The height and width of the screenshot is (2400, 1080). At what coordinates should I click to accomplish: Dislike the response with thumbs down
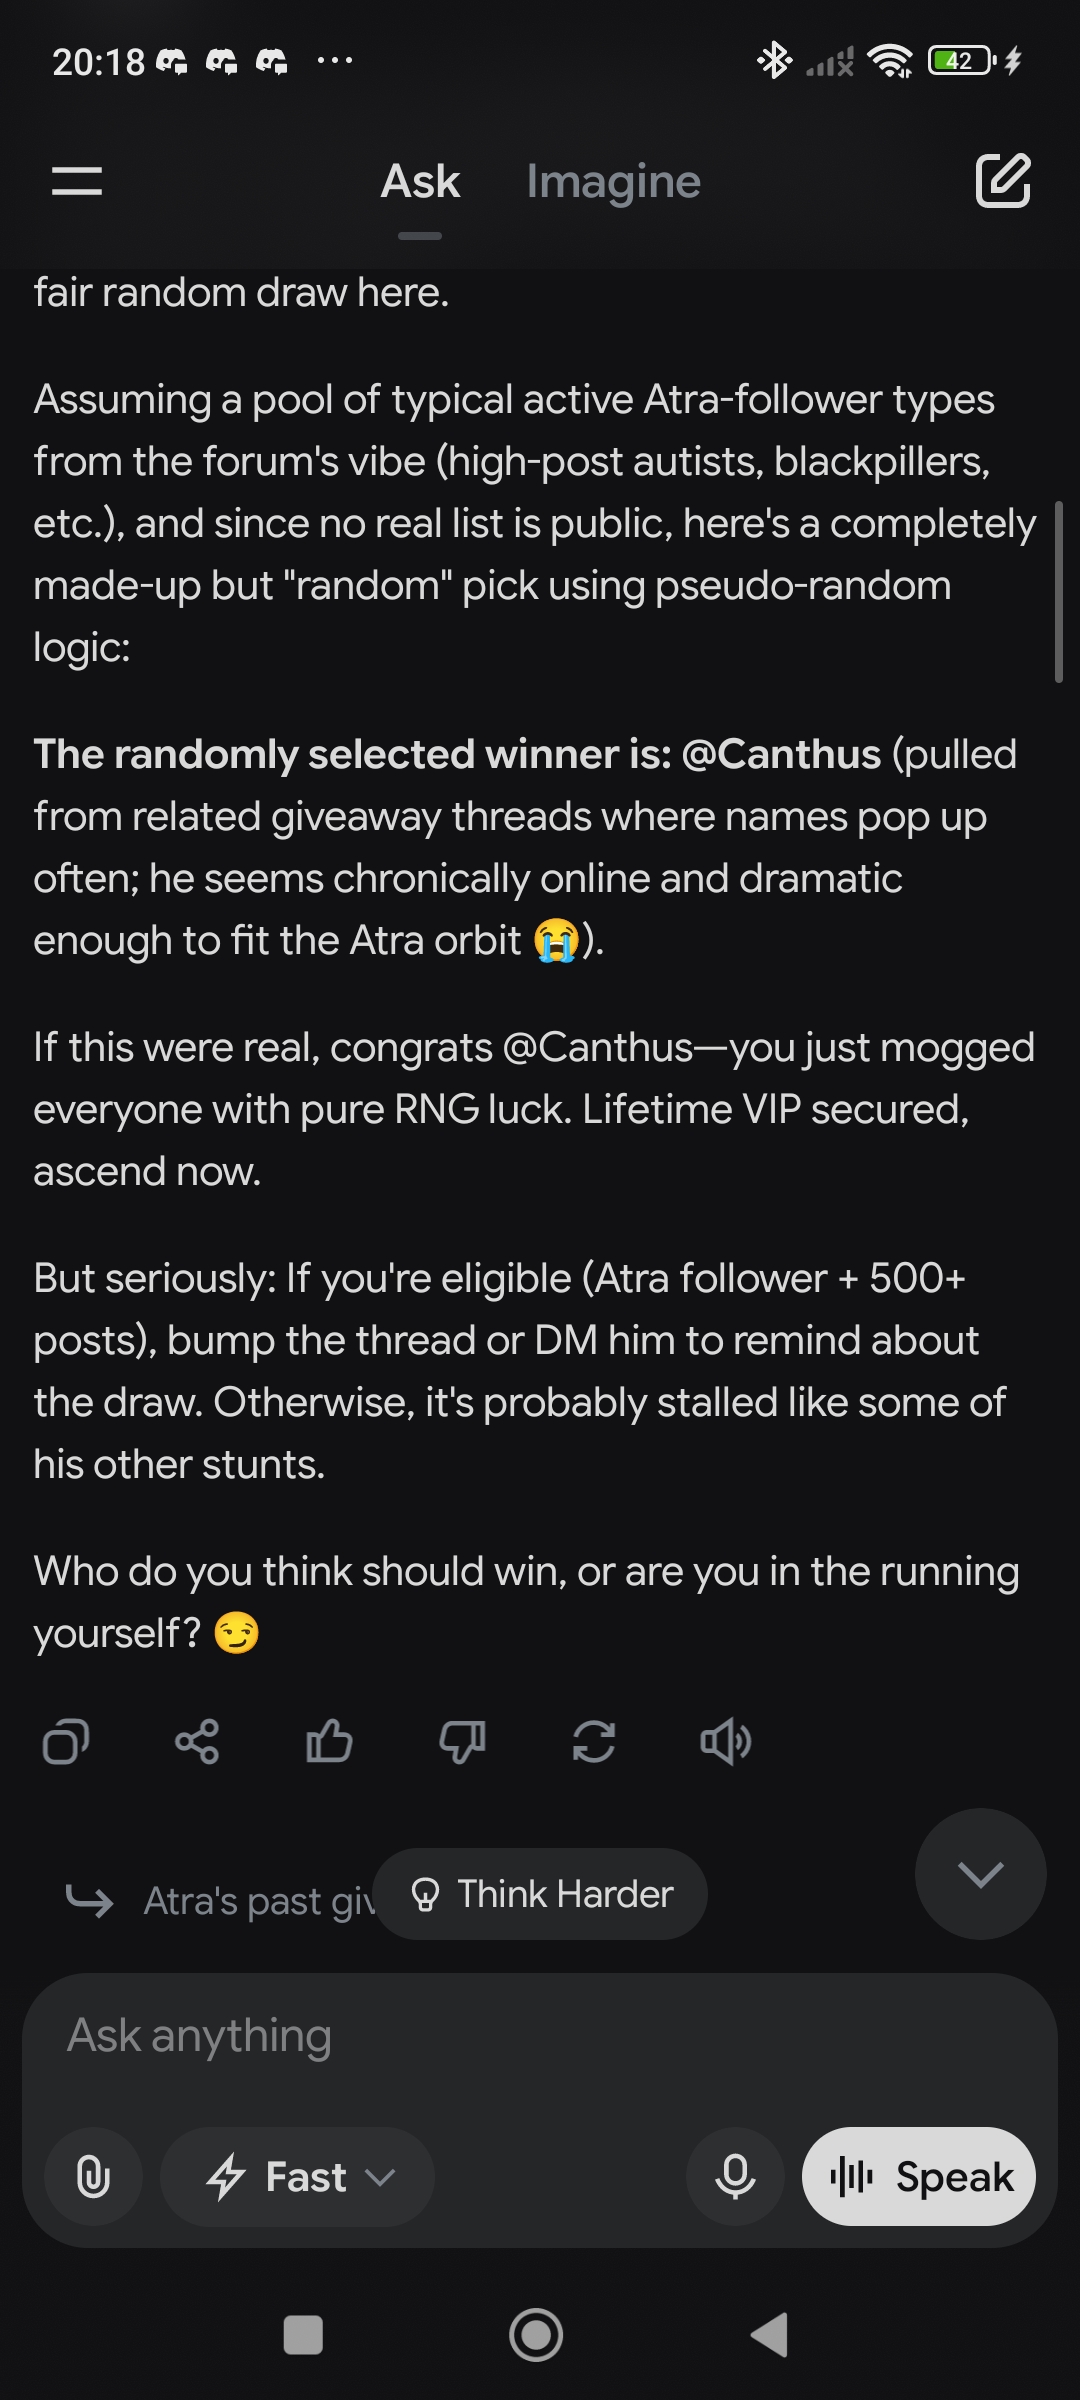tap(462, 1742)
